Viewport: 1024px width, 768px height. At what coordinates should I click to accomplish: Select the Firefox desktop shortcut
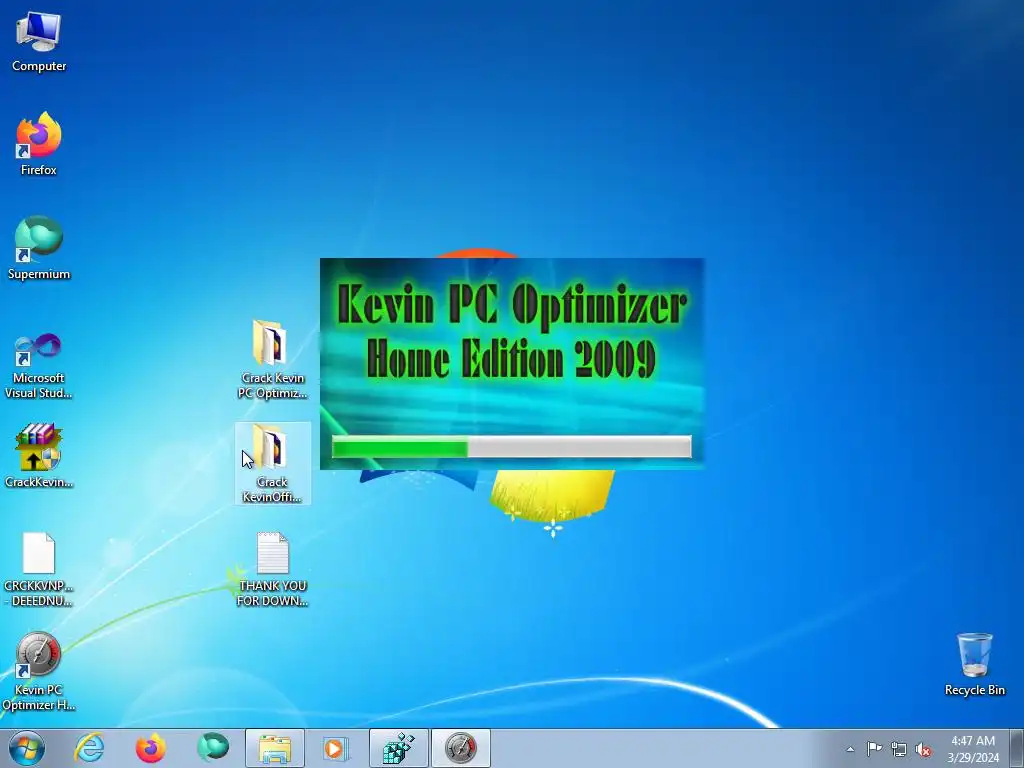click(39, 144)
